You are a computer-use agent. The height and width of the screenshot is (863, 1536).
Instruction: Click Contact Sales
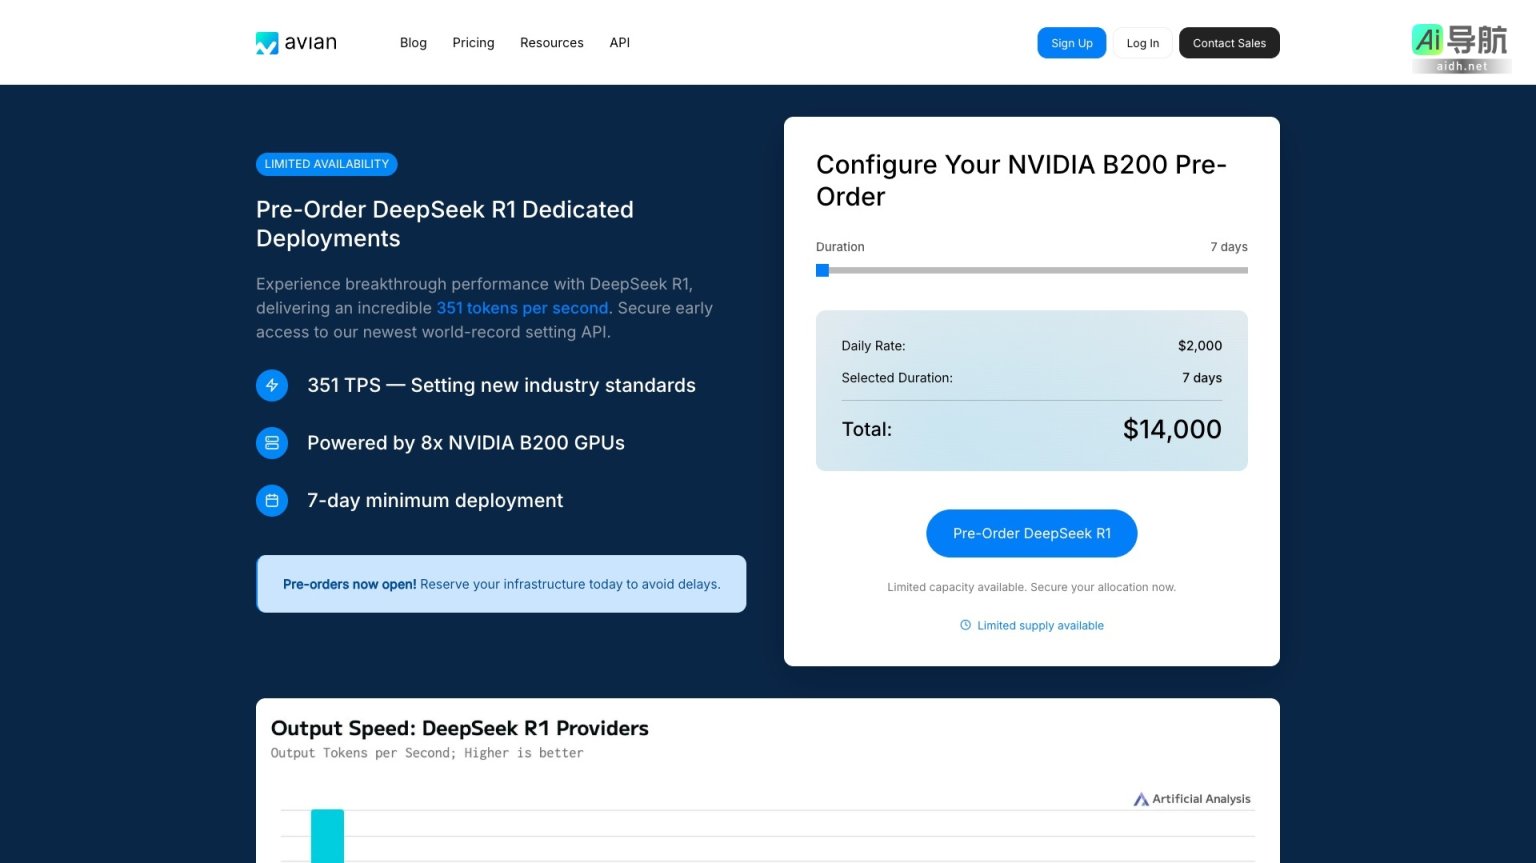click(x=1229, y=43)
